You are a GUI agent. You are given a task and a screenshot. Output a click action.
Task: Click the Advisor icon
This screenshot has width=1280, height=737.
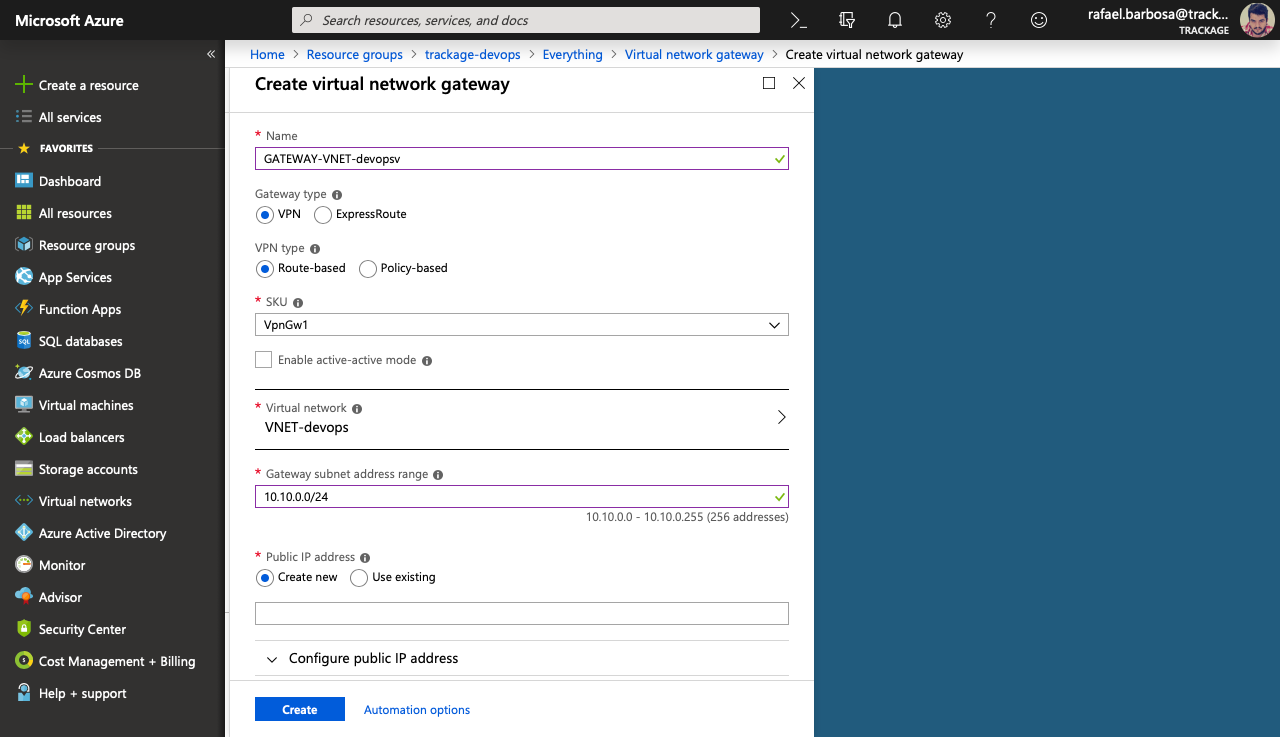click(24, 597)
